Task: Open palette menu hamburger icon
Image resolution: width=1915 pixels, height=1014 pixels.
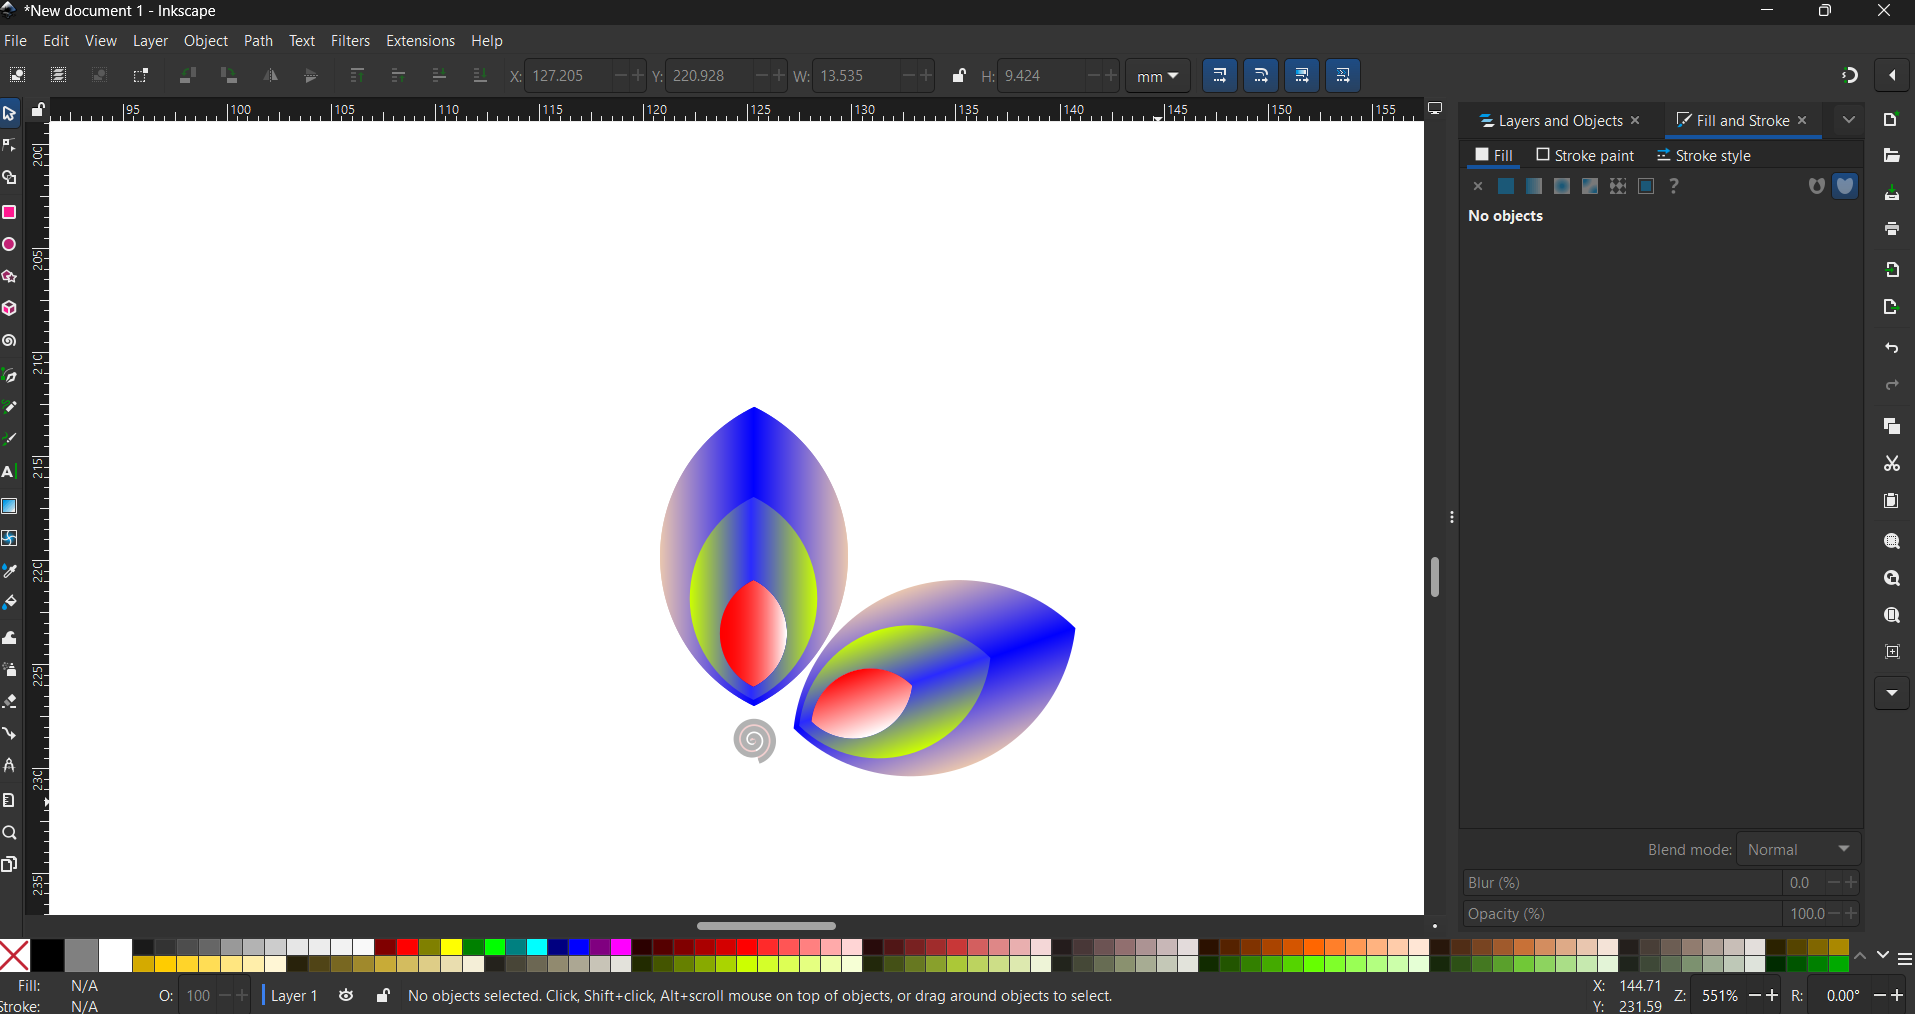Action: (1905, 959)
